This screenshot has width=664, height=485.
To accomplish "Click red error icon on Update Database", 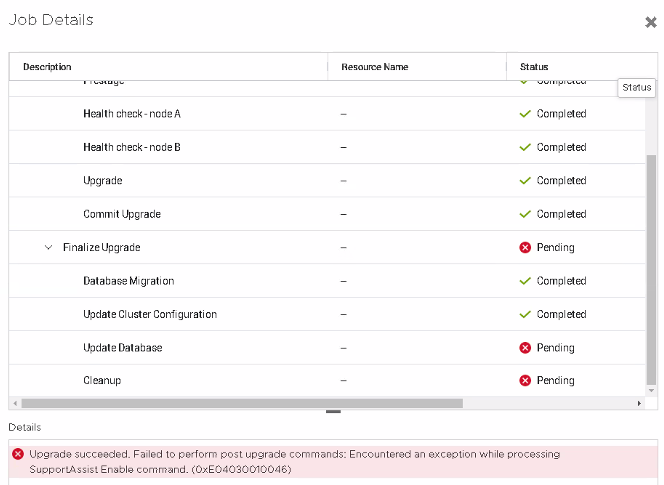I will [525, 348].
